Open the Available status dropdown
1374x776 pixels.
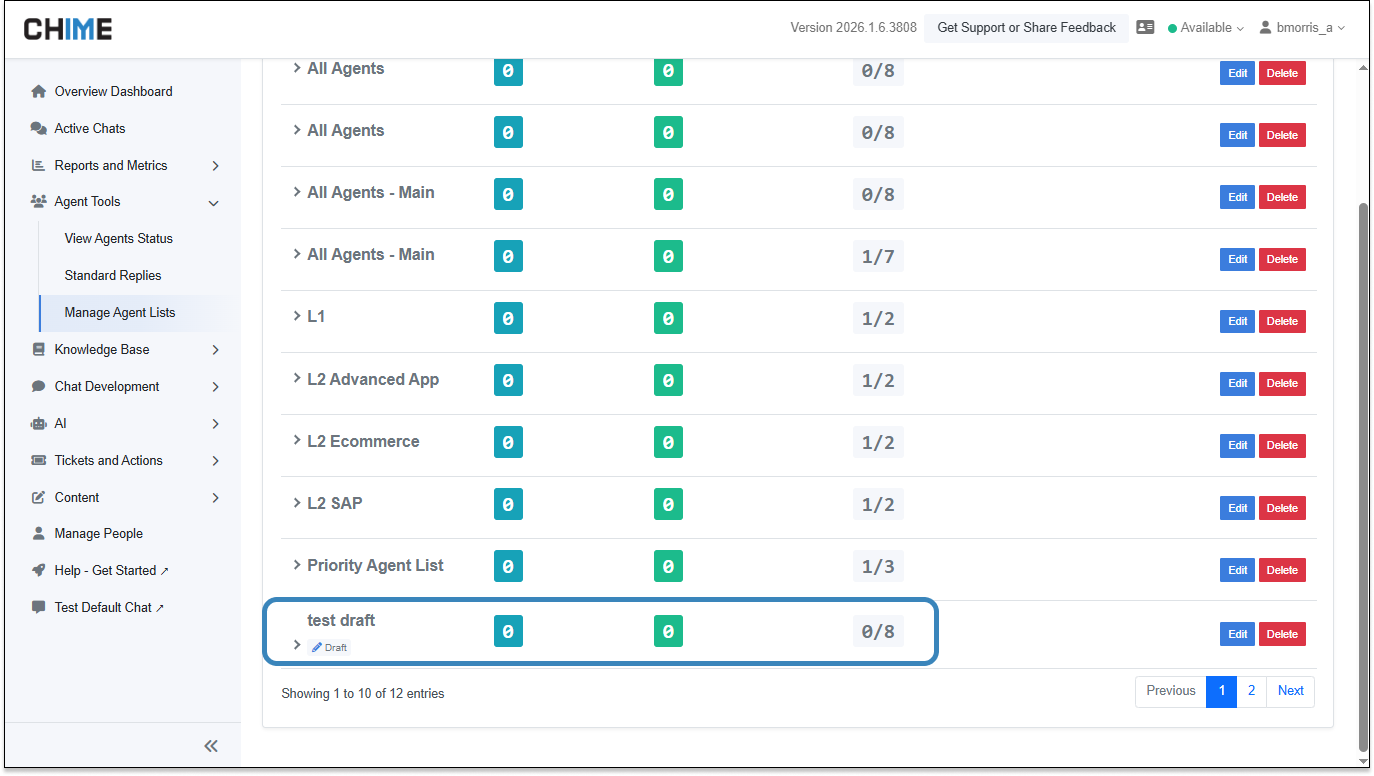1206,28
